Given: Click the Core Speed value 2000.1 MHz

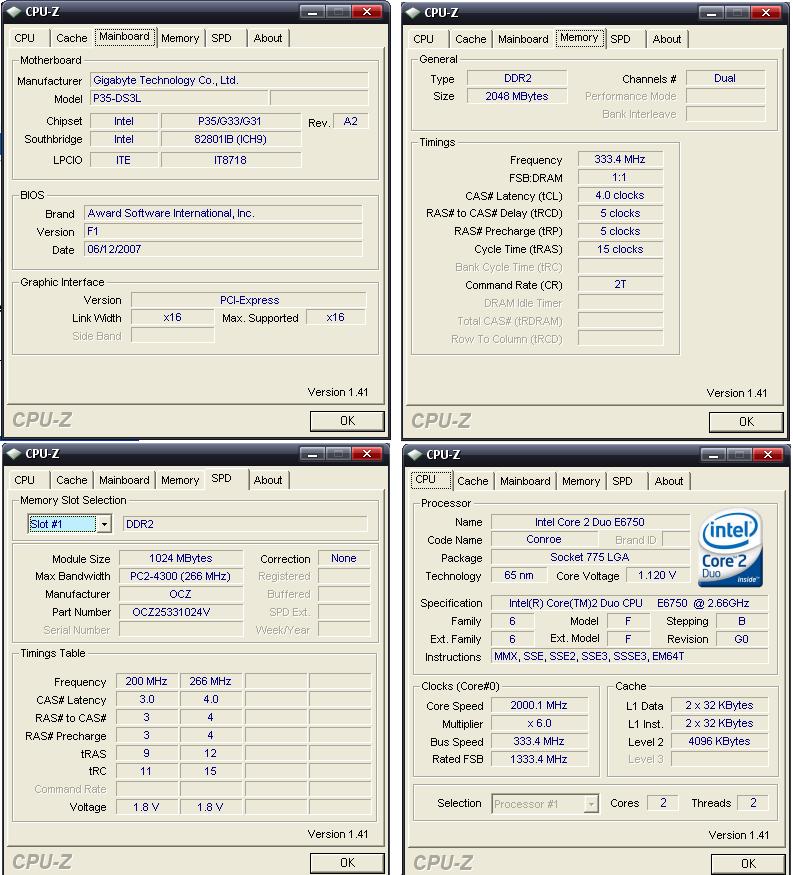Looking at the screenshot, I should [x=539, y=705].
